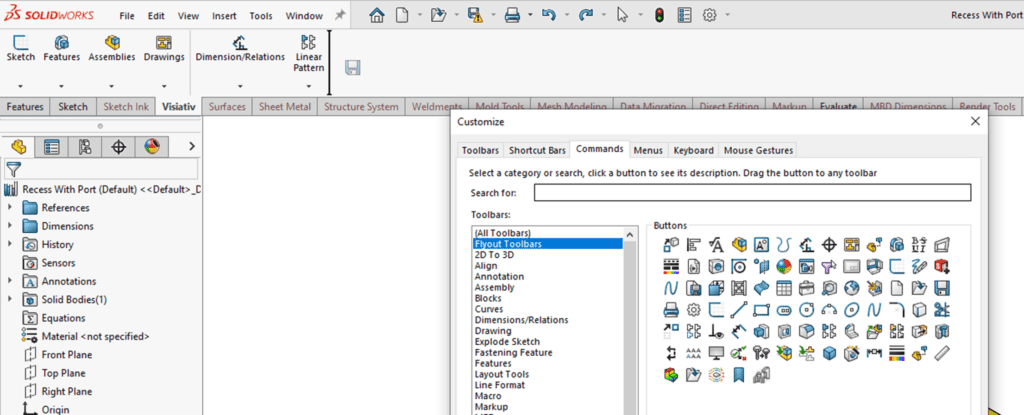Open the DisplayManager color ball tab
This screenshot has height=415, width=1024.
[x=151, y=147]
